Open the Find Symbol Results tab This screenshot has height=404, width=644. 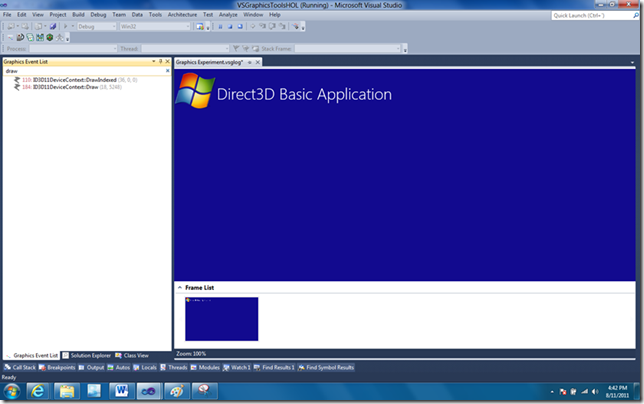(x=326, y=367)
